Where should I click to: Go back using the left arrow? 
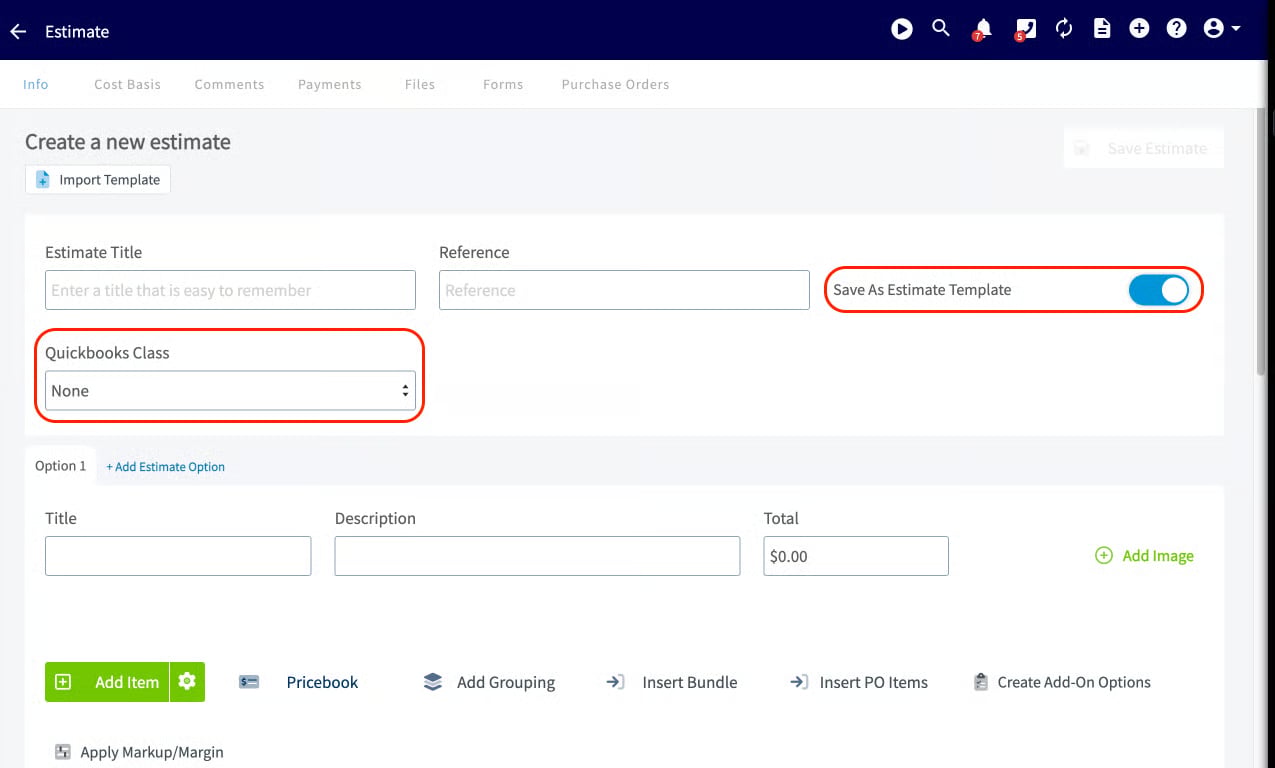tap(18, 32)
